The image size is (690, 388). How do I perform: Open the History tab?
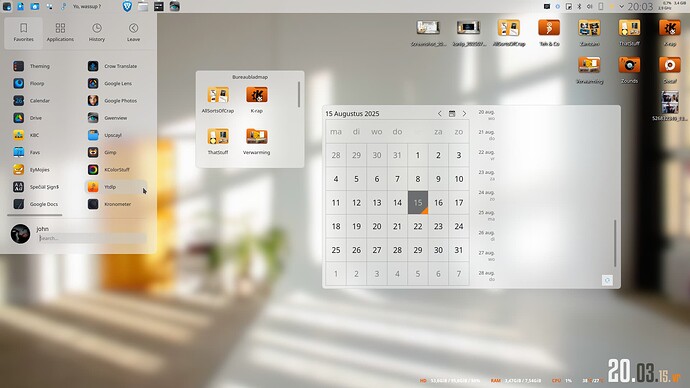(97, 33)
